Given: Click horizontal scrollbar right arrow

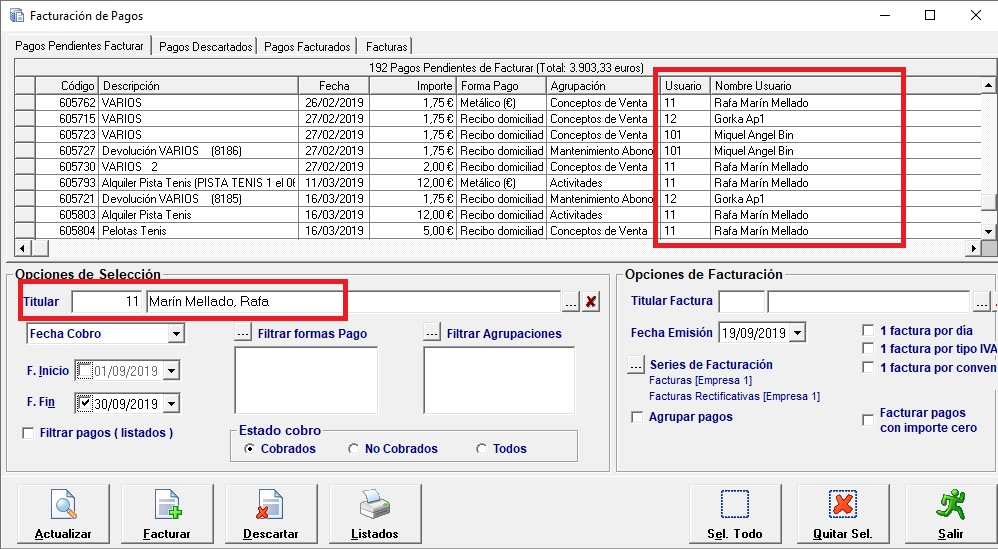Looking at the screenshot, I should (x=973, y=248).
